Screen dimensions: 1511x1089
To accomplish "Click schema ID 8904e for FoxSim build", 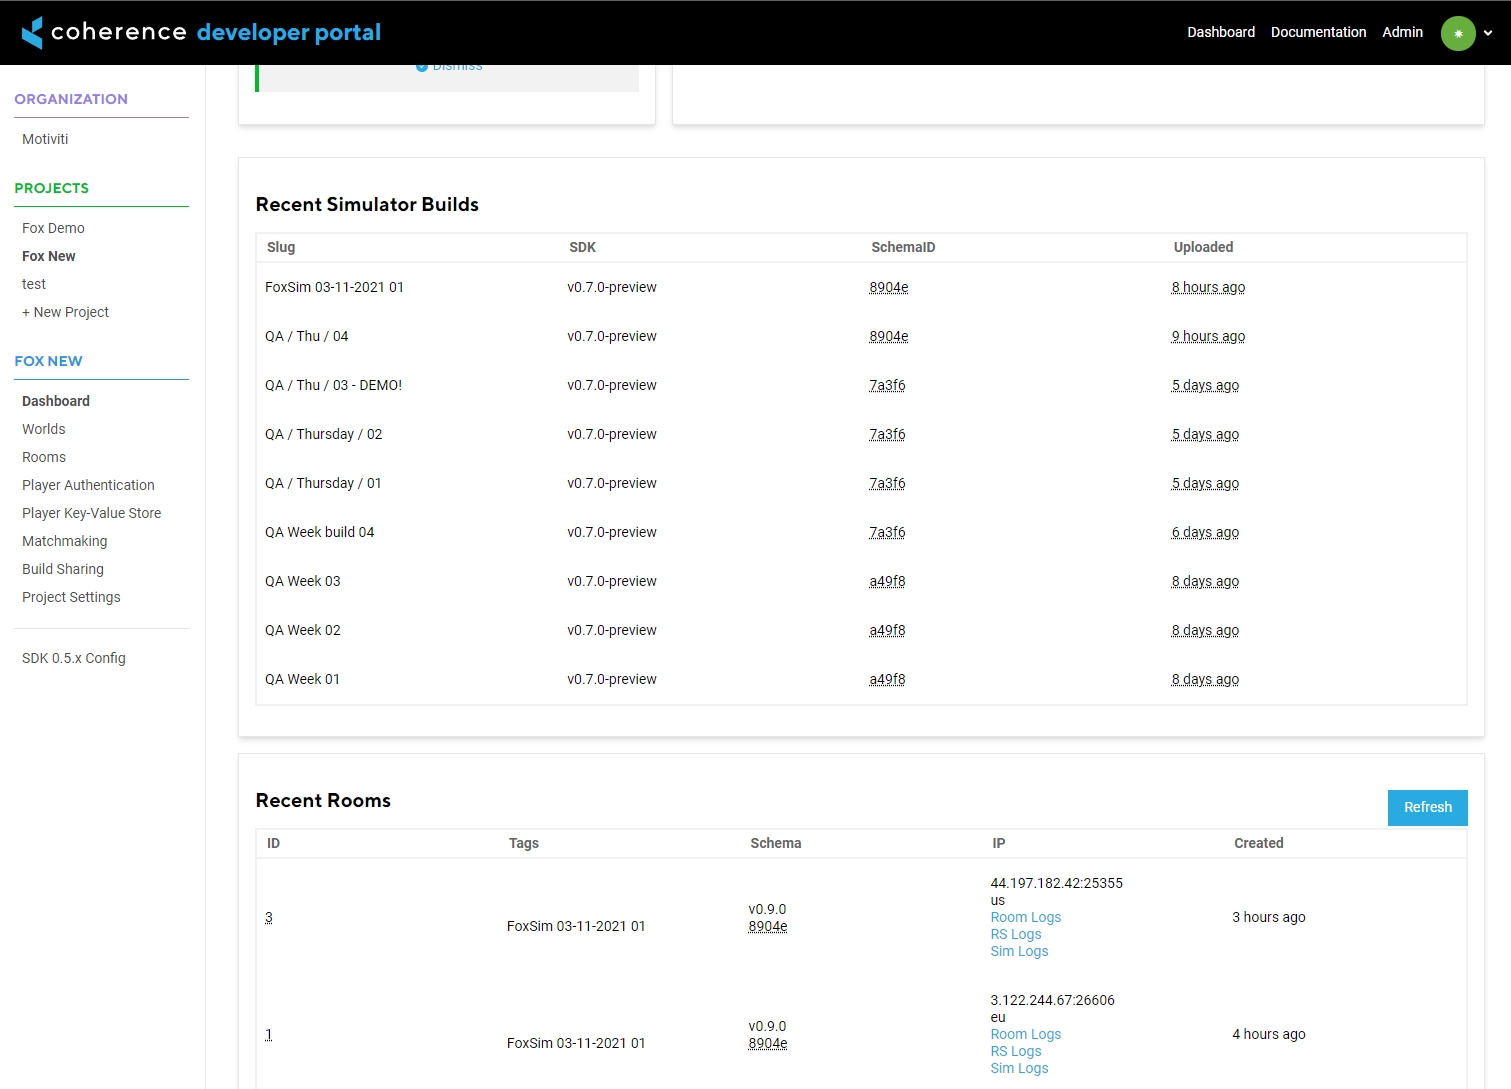I will 888,287.
